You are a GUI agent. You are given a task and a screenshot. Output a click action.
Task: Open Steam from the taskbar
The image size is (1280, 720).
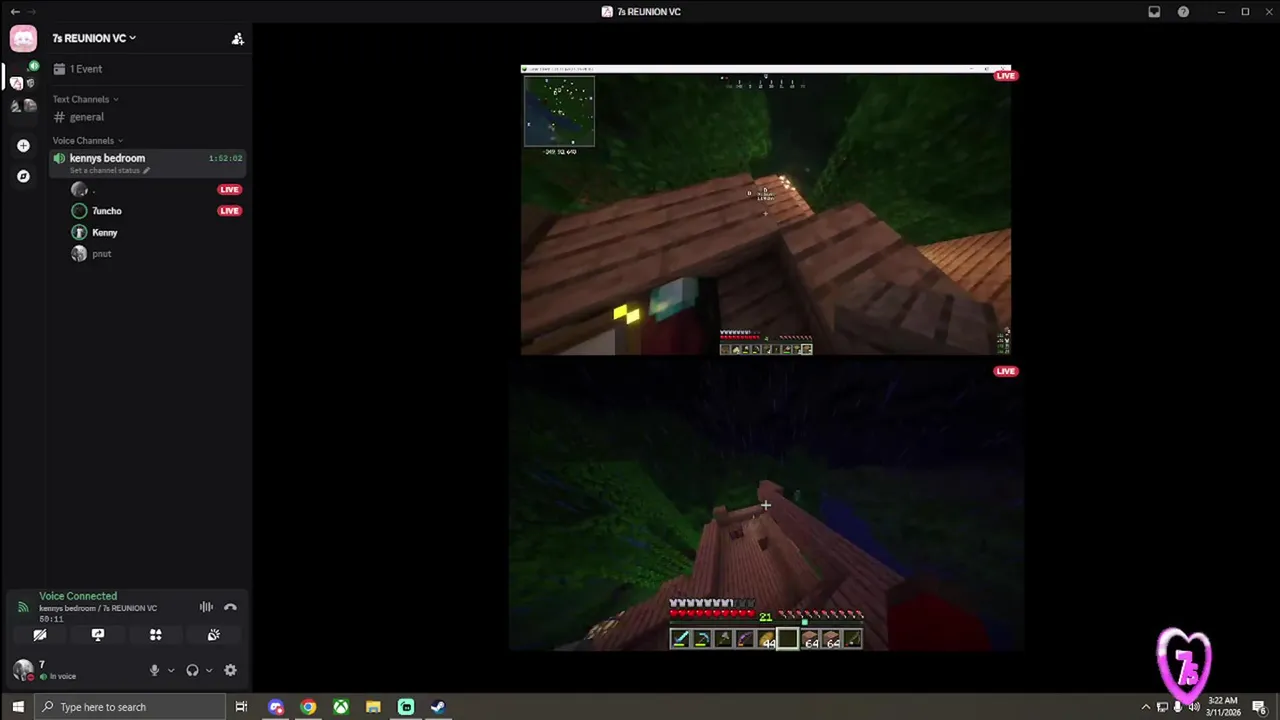point(438,707)
